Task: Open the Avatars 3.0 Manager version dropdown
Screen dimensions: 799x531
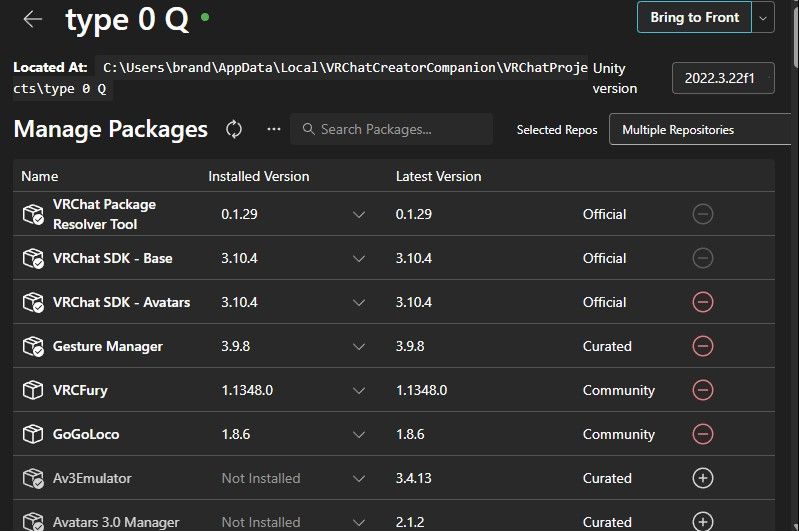Action: tap(359, 522)
